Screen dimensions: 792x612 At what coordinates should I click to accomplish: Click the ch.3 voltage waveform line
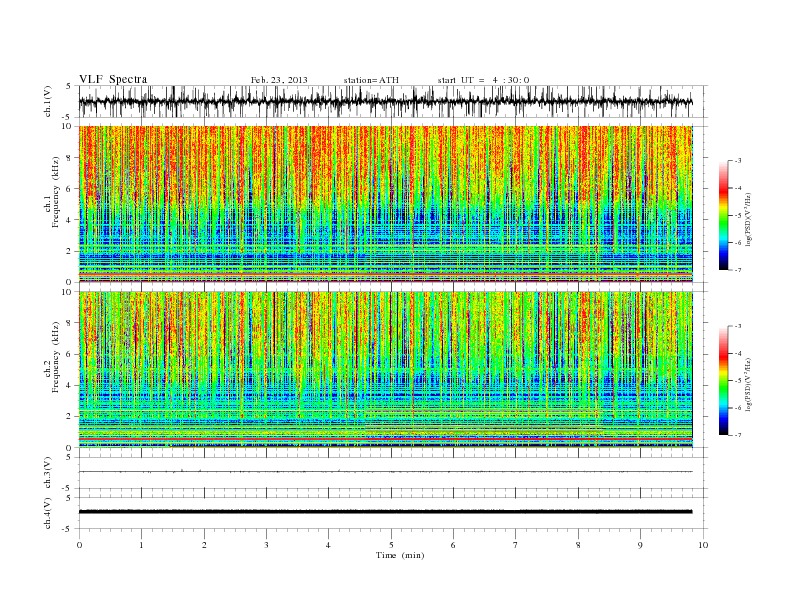click(x=385, y=472)
